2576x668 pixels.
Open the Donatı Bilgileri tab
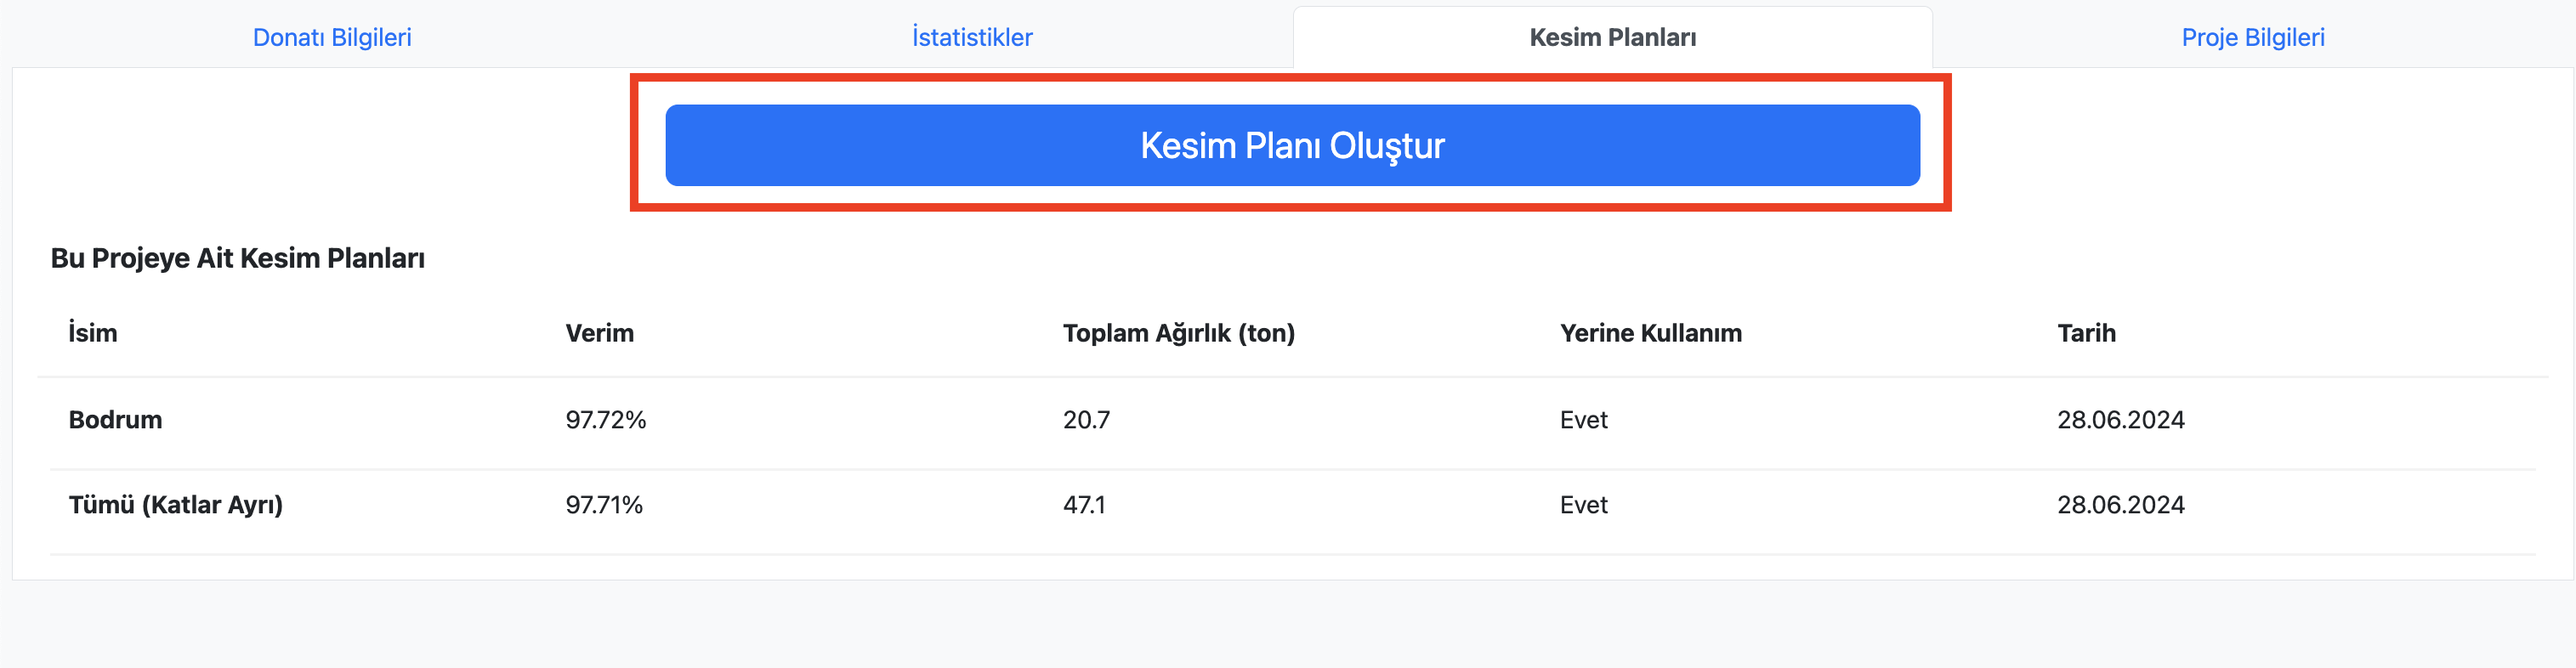(x=332, y=37)
